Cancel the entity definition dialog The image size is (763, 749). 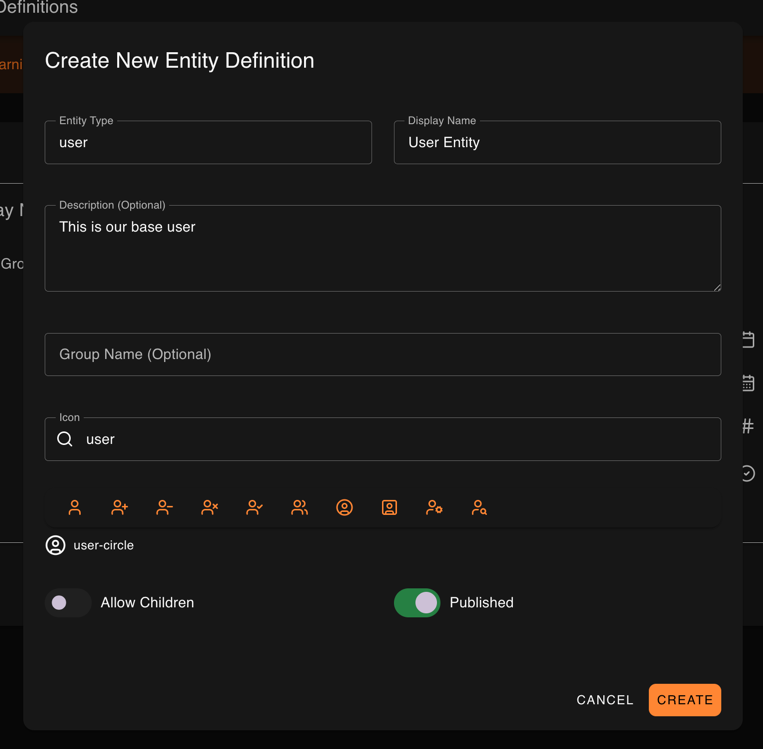pos(605,700)
